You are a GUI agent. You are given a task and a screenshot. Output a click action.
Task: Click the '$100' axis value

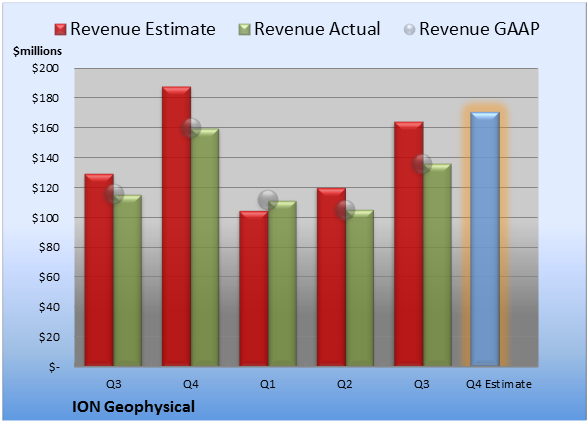pyautogui.click(x=45, y=218)
